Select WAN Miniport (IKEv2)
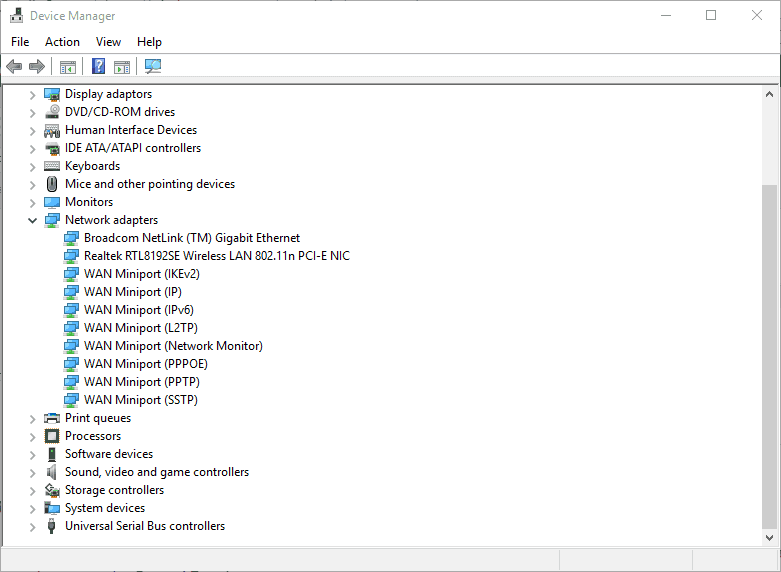The width and height of the screenshot is (781, 572). point(141,274)
